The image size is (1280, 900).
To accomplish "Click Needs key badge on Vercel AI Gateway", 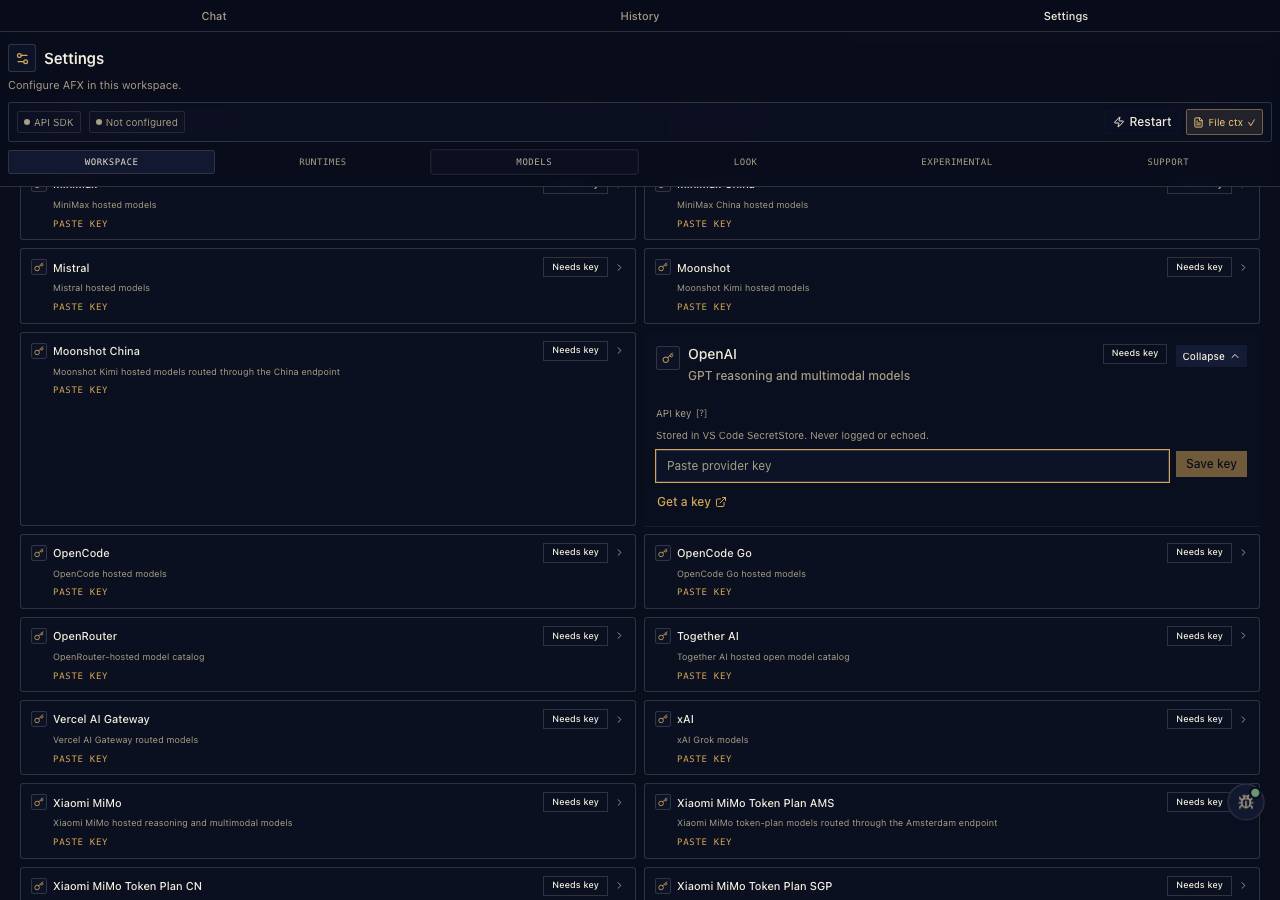I will point(576,719).
